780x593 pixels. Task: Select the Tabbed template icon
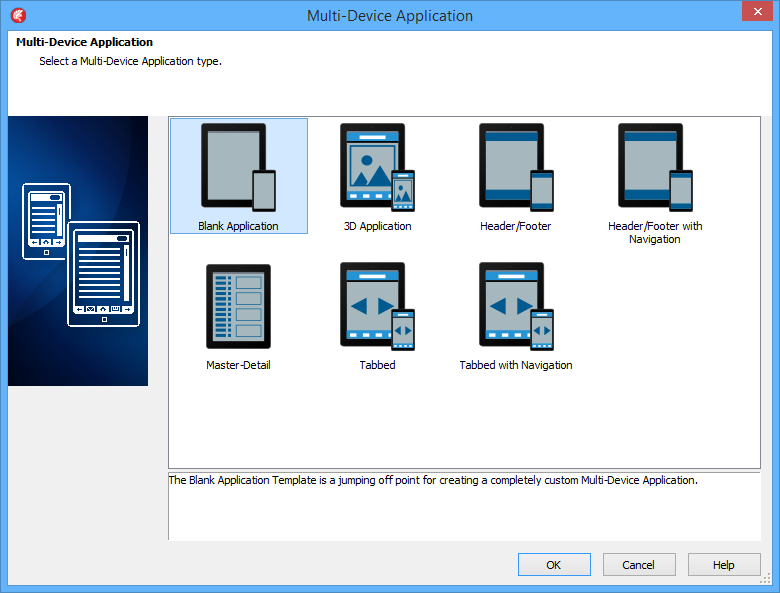click(378, 306)
